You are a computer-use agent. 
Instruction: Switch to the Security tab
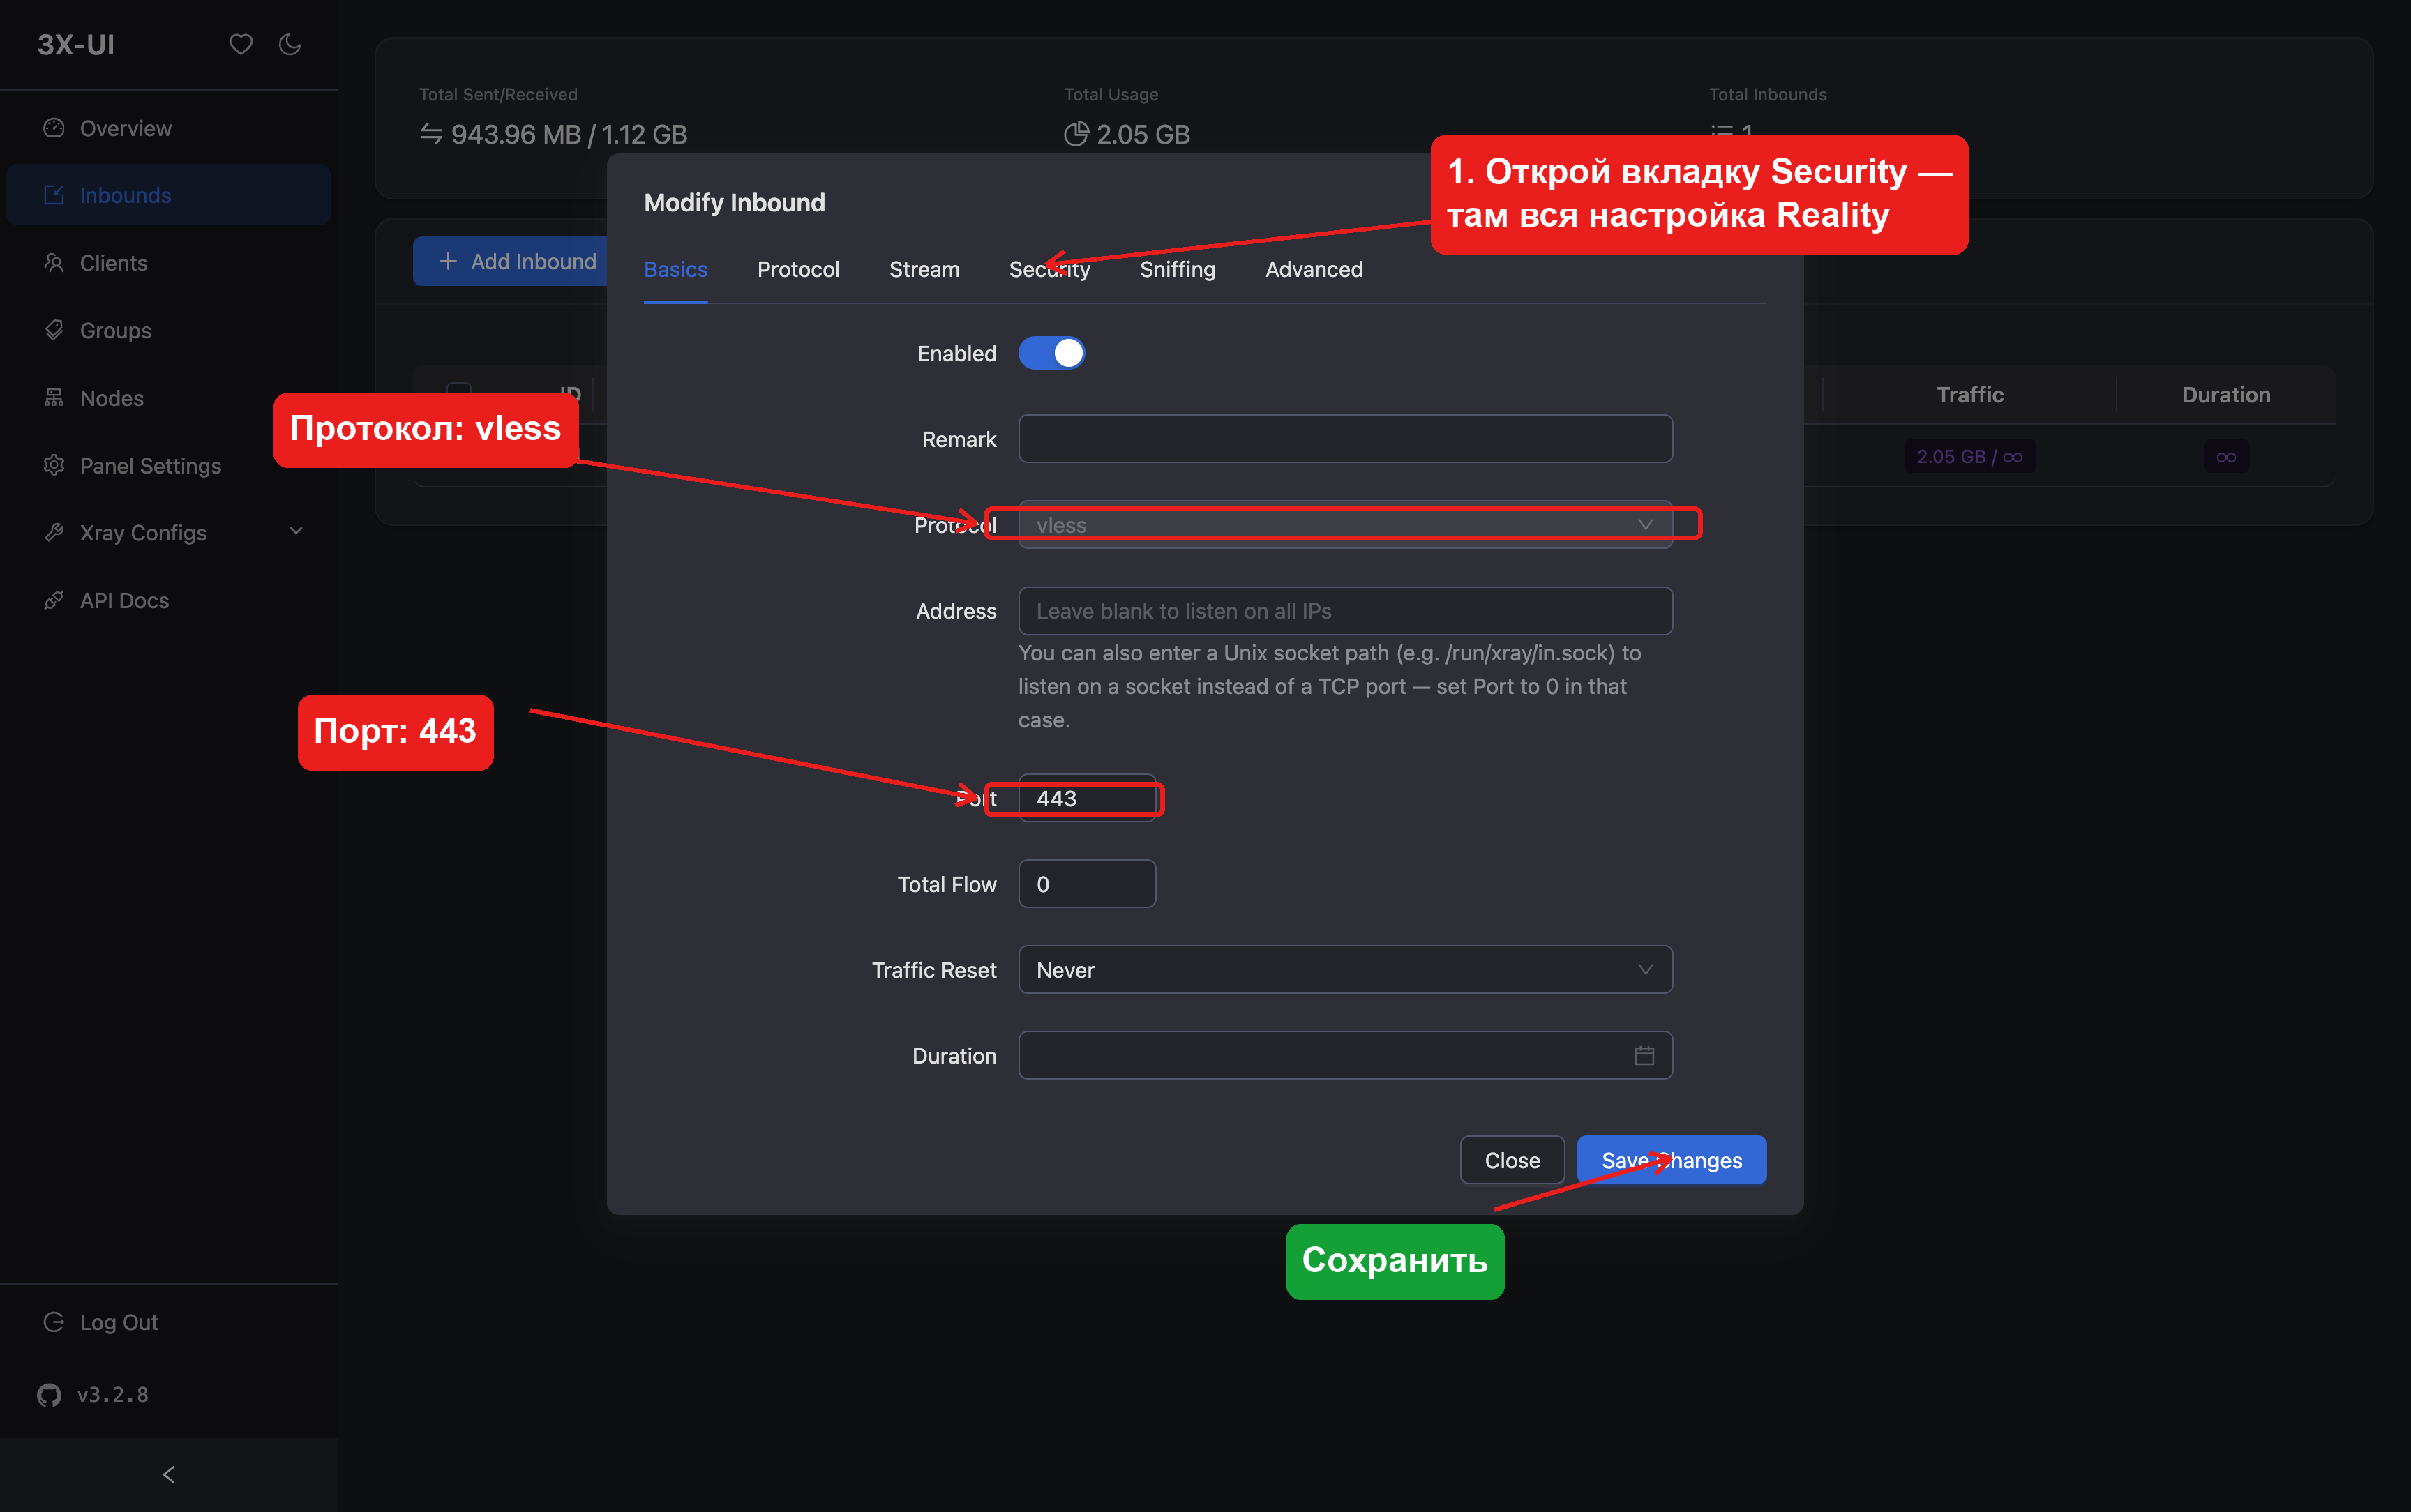(1049, 269)
